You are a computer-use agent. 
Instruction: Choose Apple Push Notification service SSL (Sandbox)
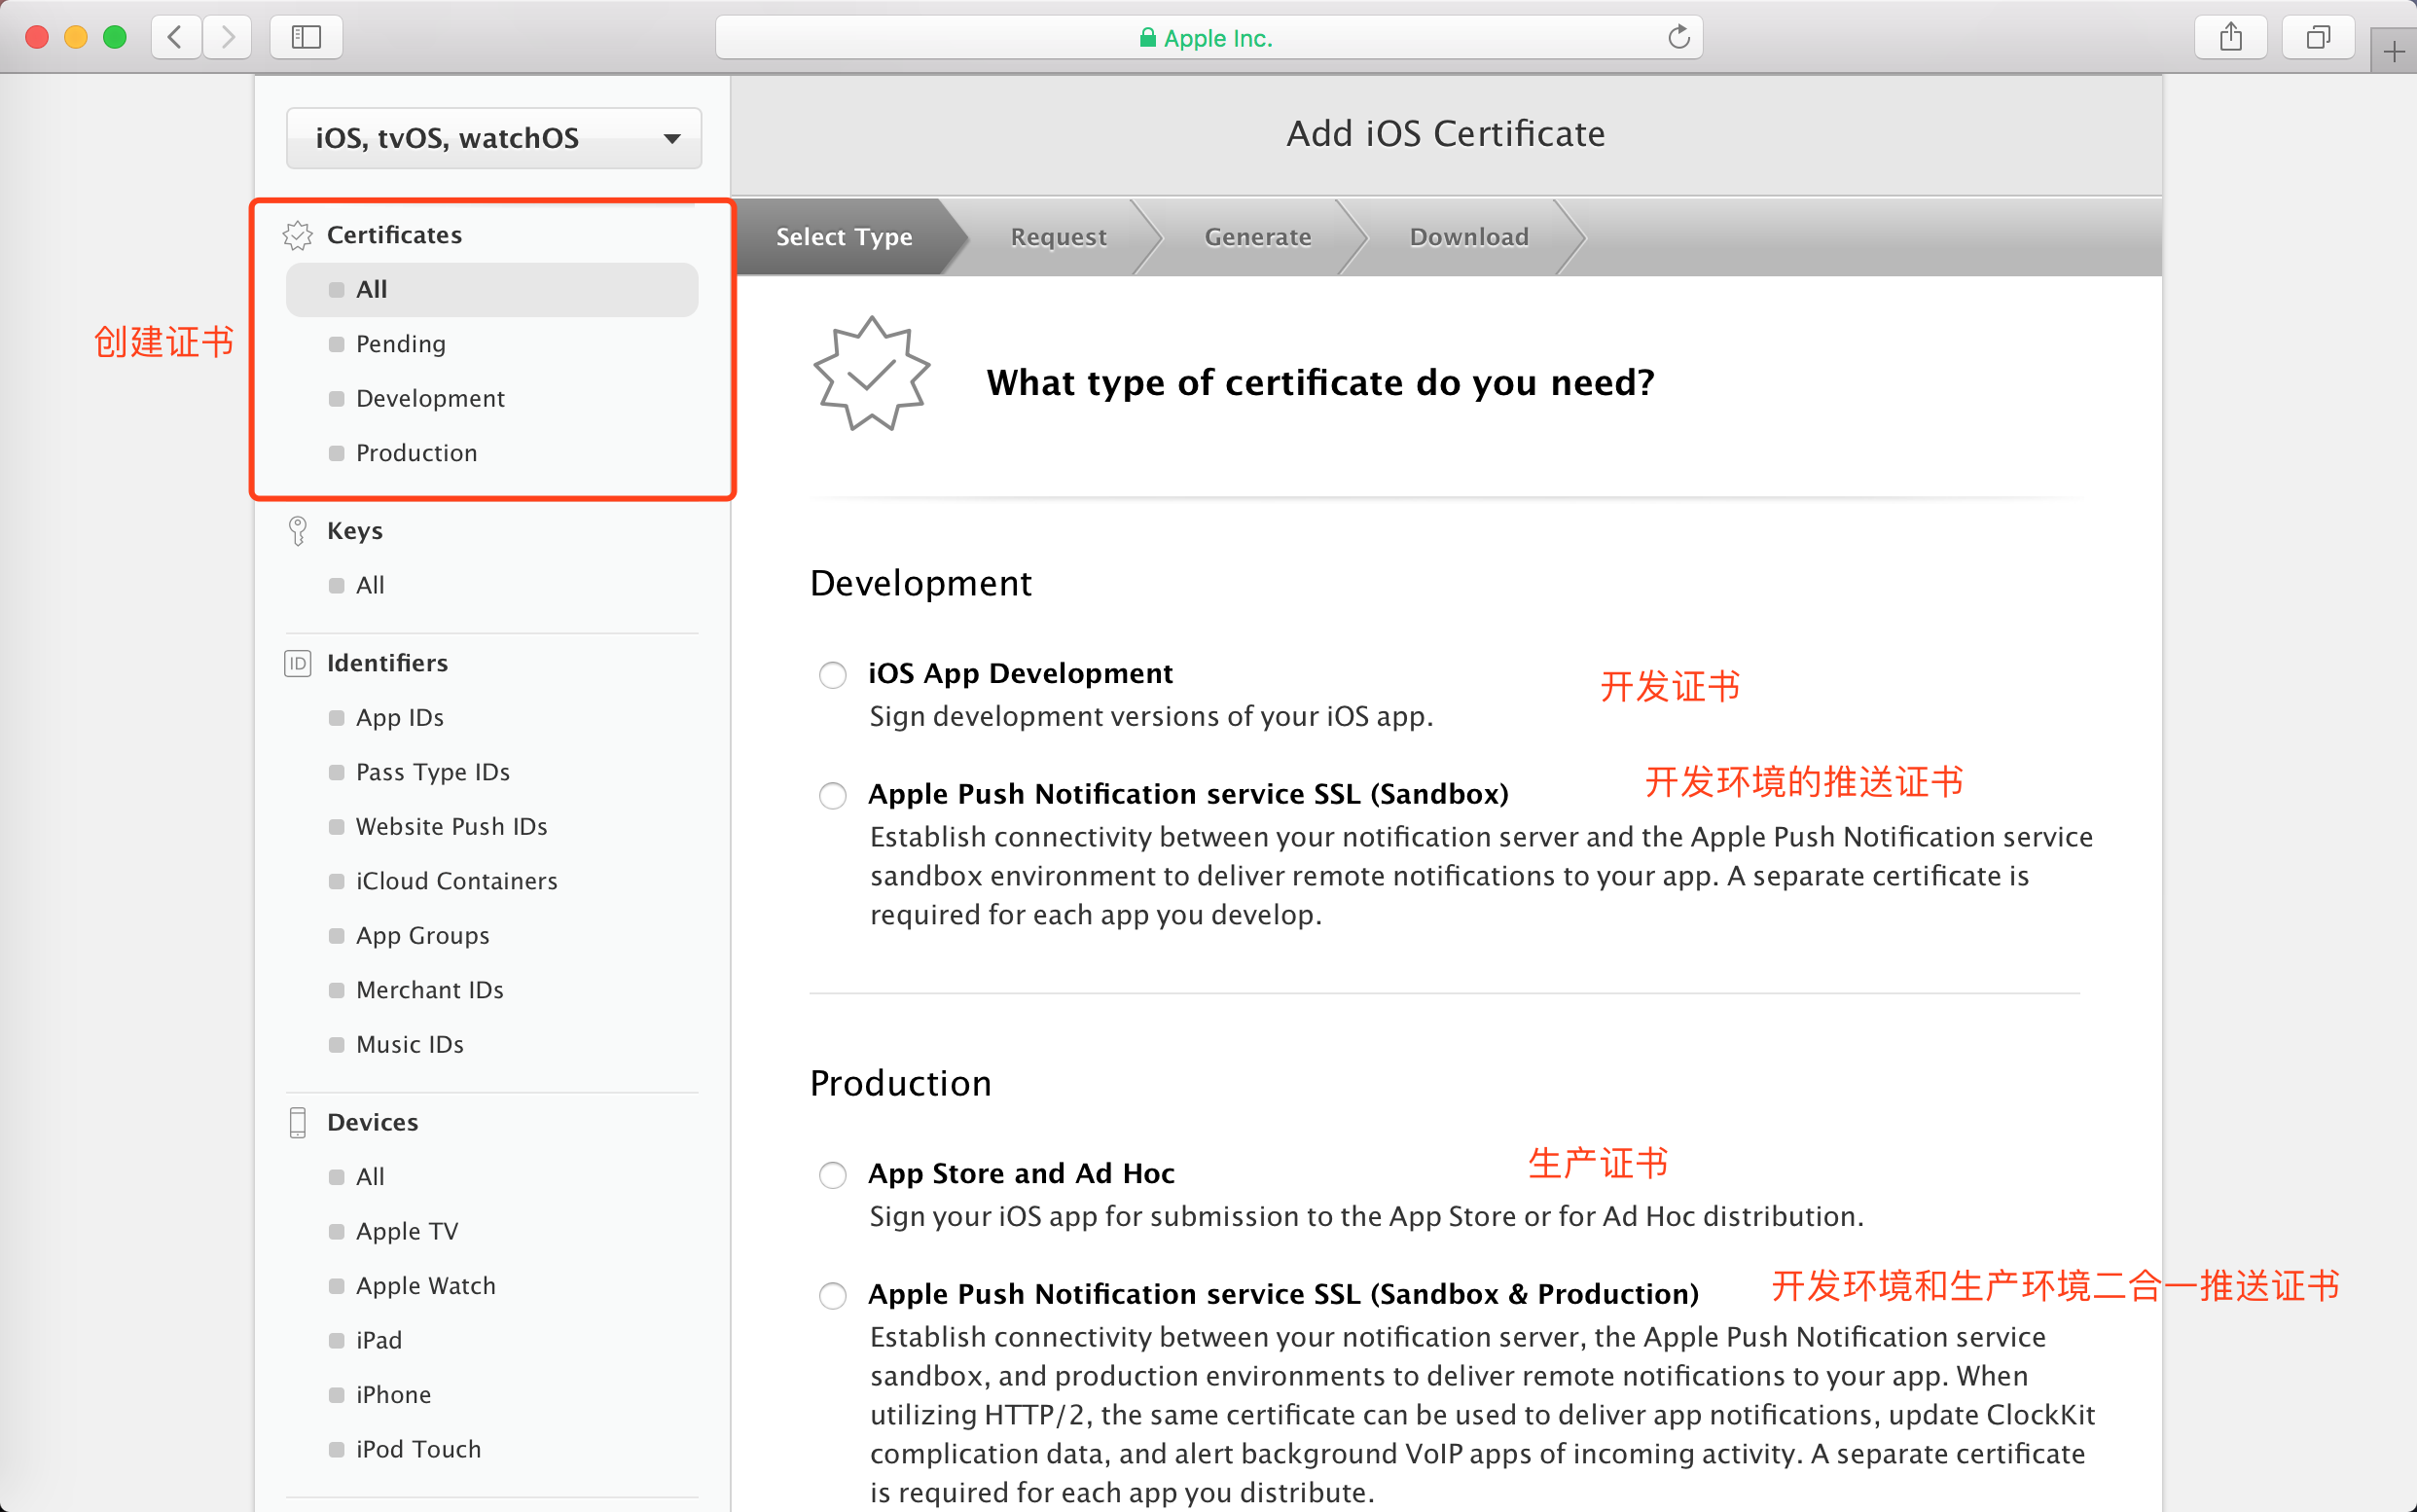833,796
